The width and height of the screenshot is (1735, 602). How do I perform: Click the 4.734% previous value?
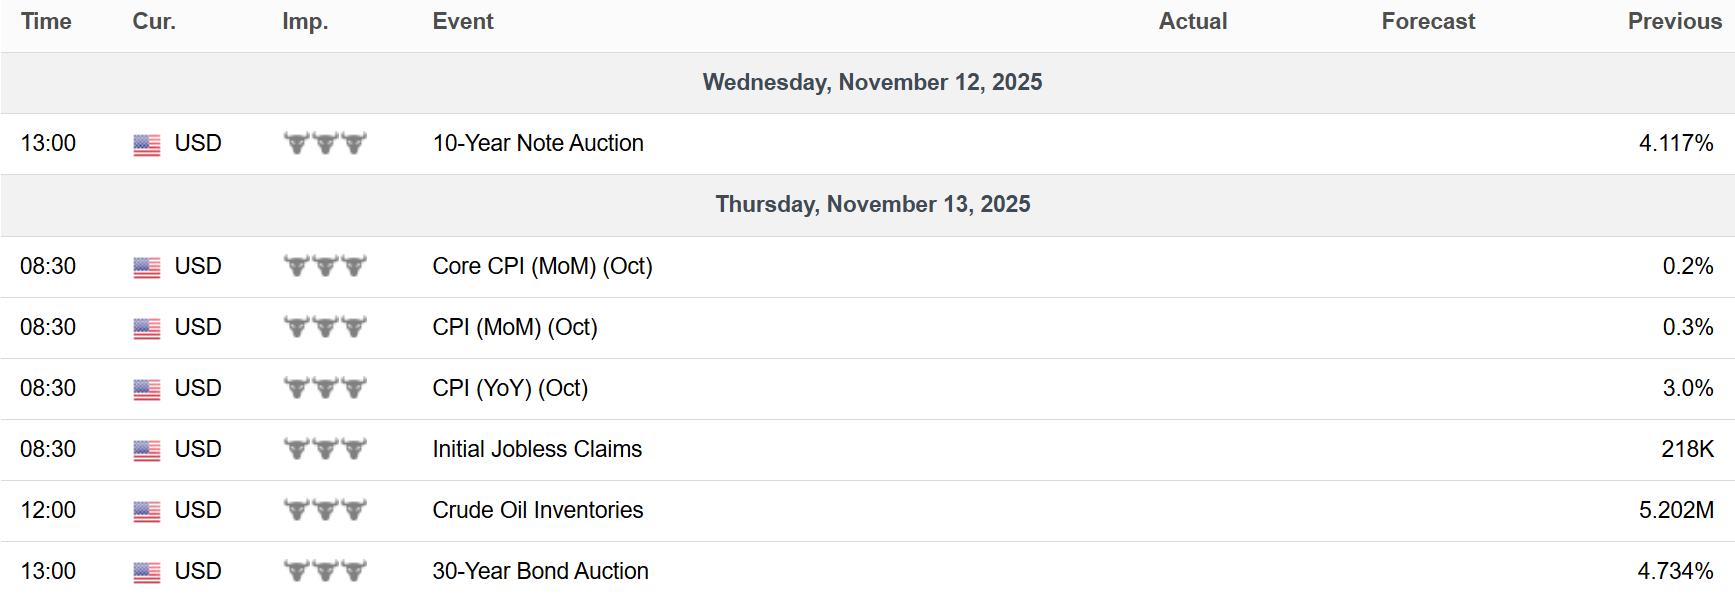coord(1675,571)
